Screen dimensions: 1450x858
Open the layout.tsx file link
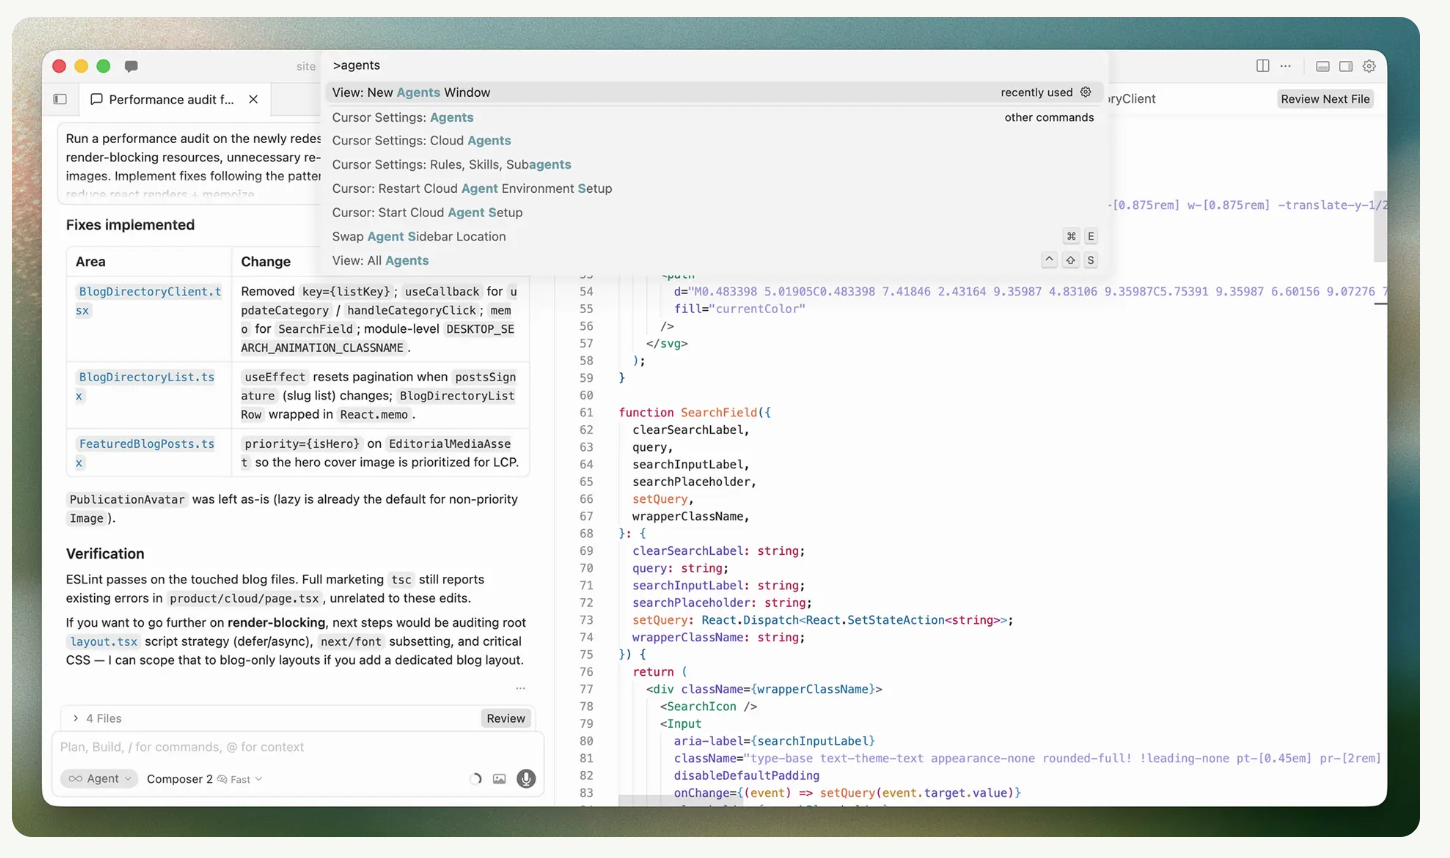pyautogui.click(x=104, y=642)
